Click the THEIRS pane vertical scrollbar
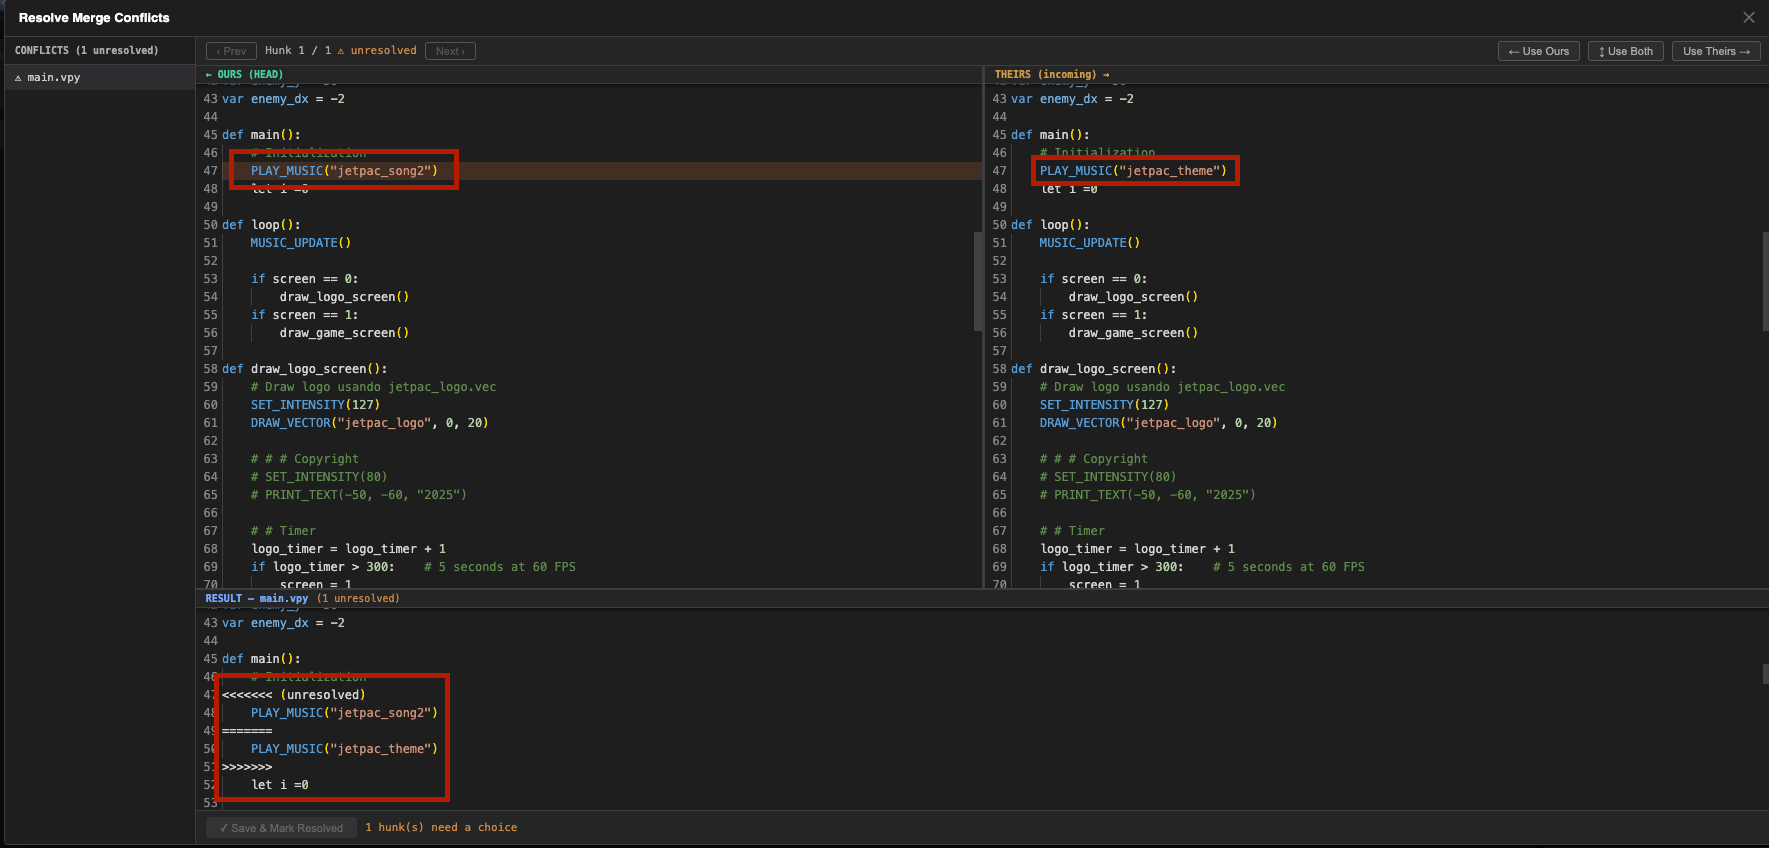The height and width of the screenshot is (848, 1769). [x=1765, y=281]
